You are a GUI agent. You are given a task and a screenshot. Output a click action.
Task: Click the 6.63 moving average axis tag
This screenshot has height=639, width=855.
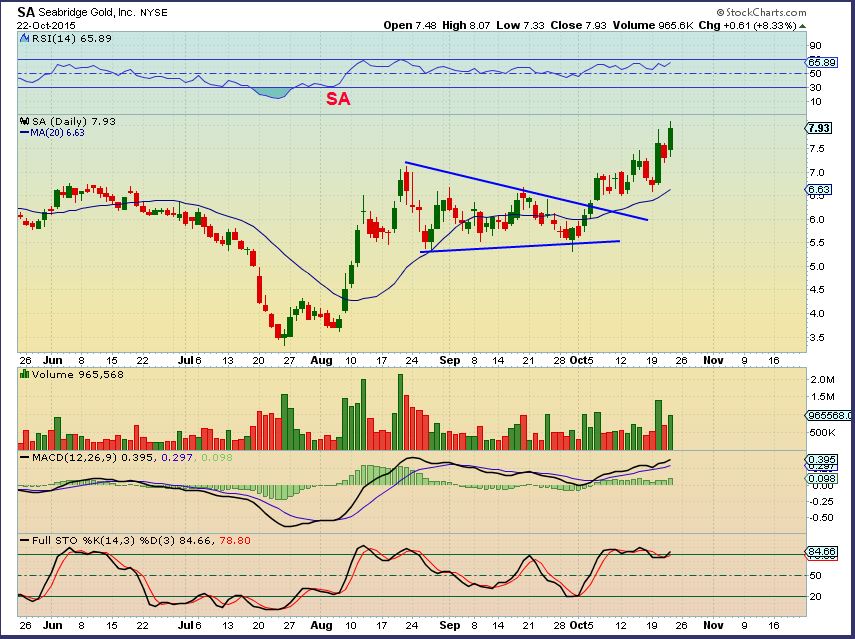tap(818, 190)
